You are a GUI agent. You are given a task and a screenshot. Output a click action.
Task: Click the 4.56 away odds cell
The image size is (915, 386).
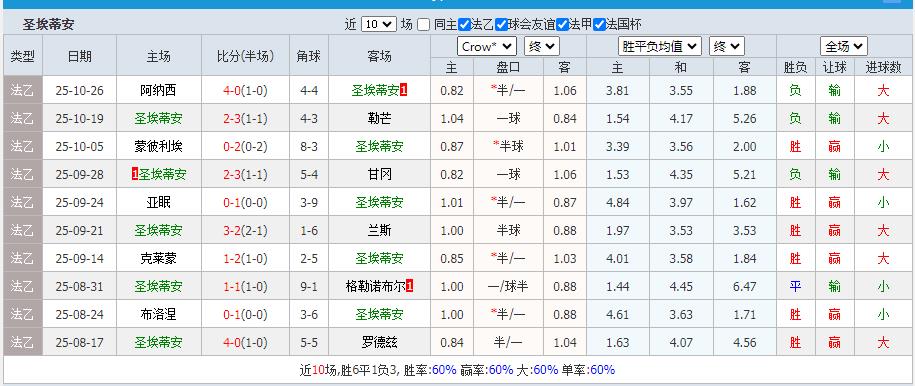coord(744,343)
